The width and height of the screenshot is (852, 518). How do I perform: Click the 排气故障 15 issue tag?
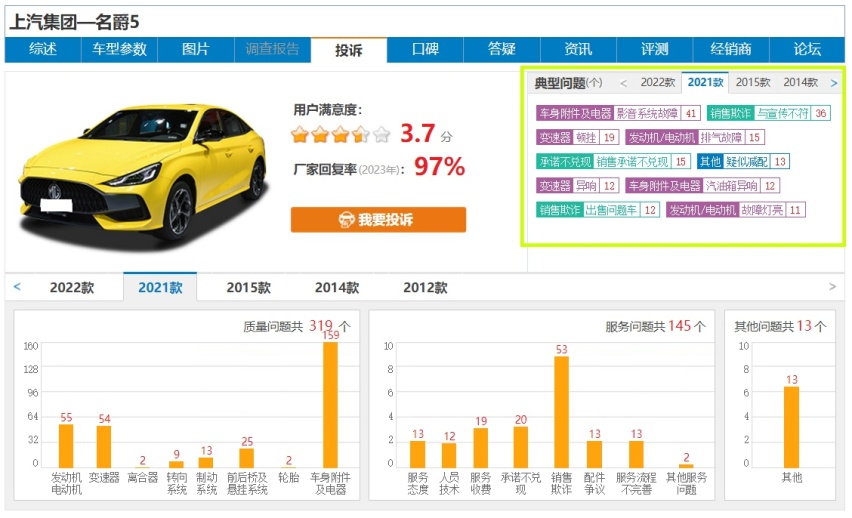[x=695, y=137]
